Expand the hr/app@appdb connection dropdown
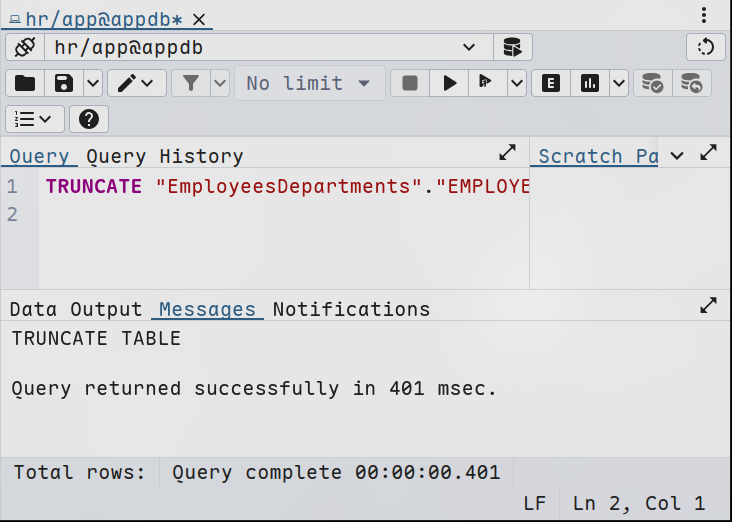732x522 pixels. pos(469,47)
